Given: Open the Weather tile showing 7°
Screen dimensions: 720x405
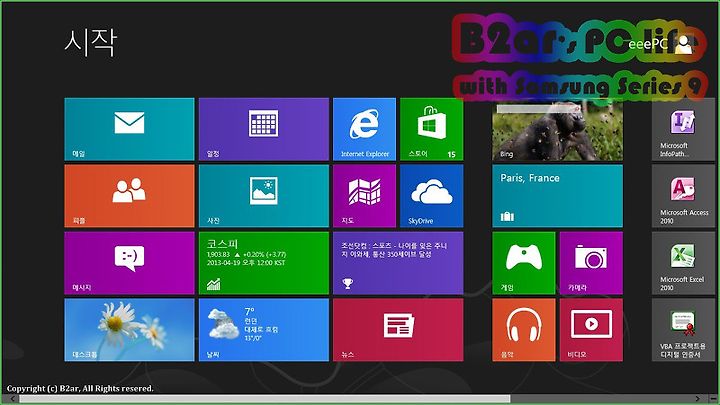Looking at the screenshot, I should [x=264, y=330].
